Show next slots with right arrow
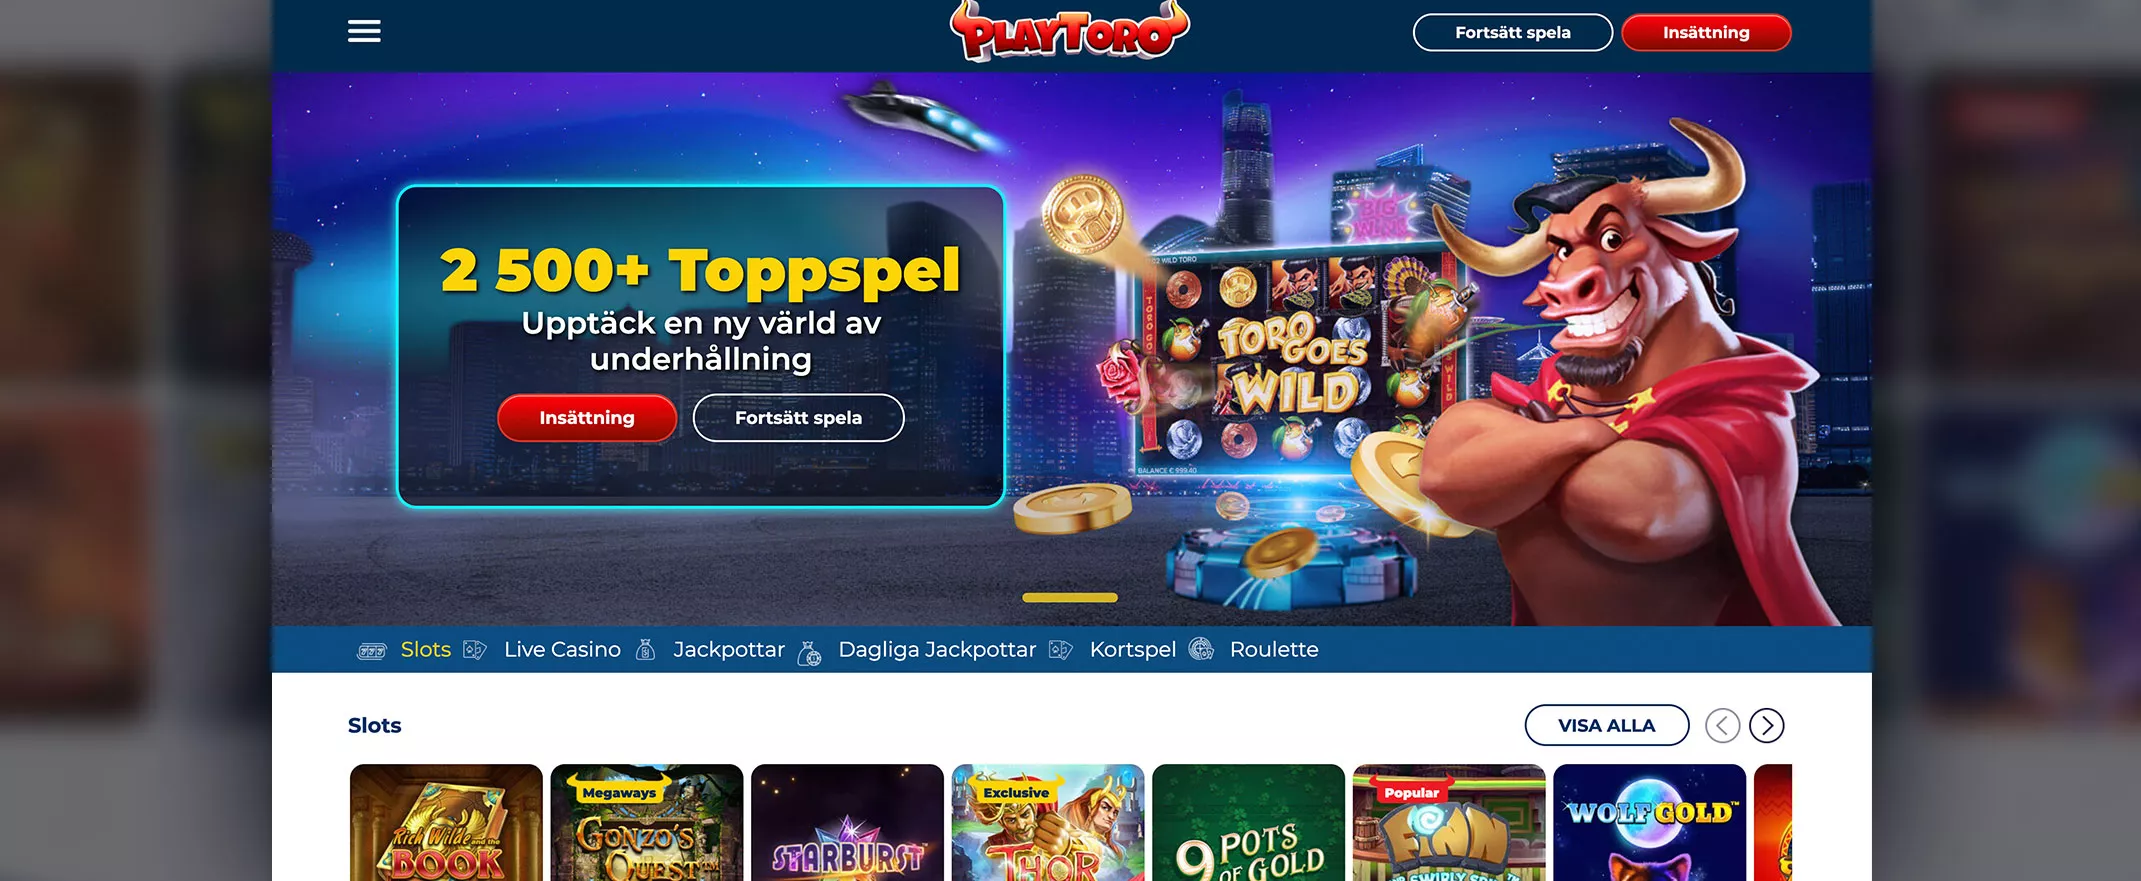Screen dimensions: 2141x881 1767,725
